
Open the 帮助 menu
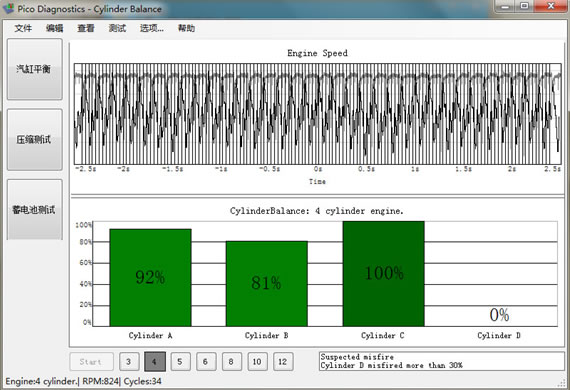[x=186, y=28]
